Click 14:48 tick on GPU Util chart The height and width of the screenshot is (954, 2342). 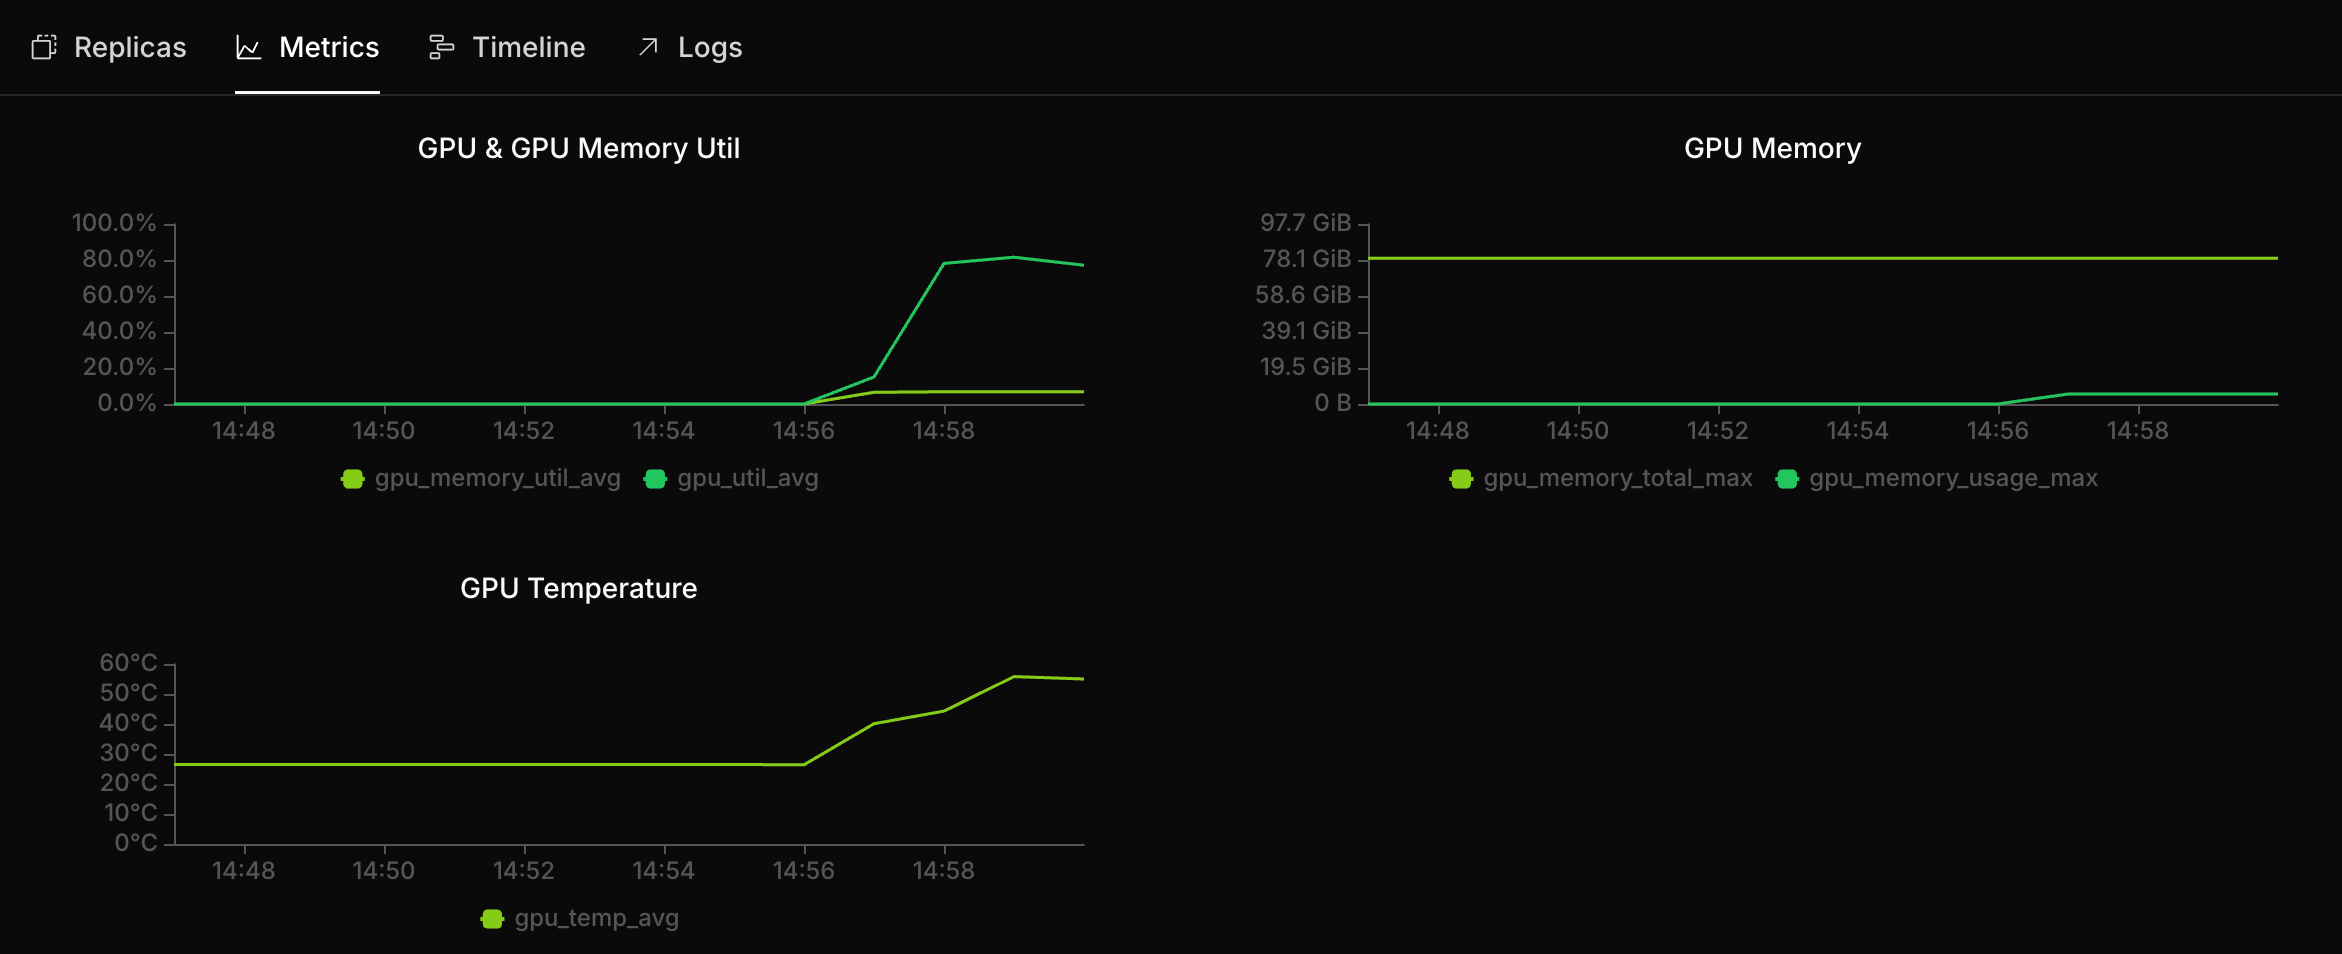(243, 431)
